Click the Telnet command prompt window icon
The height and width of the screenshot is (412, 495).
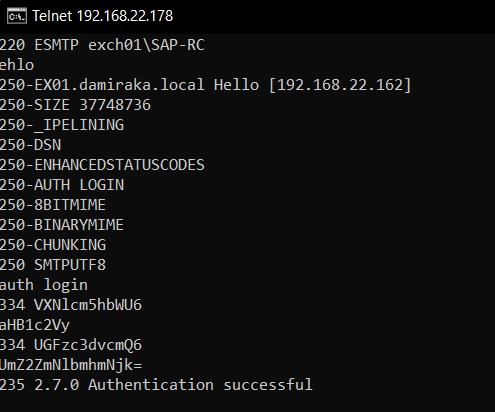click(17, 16)
